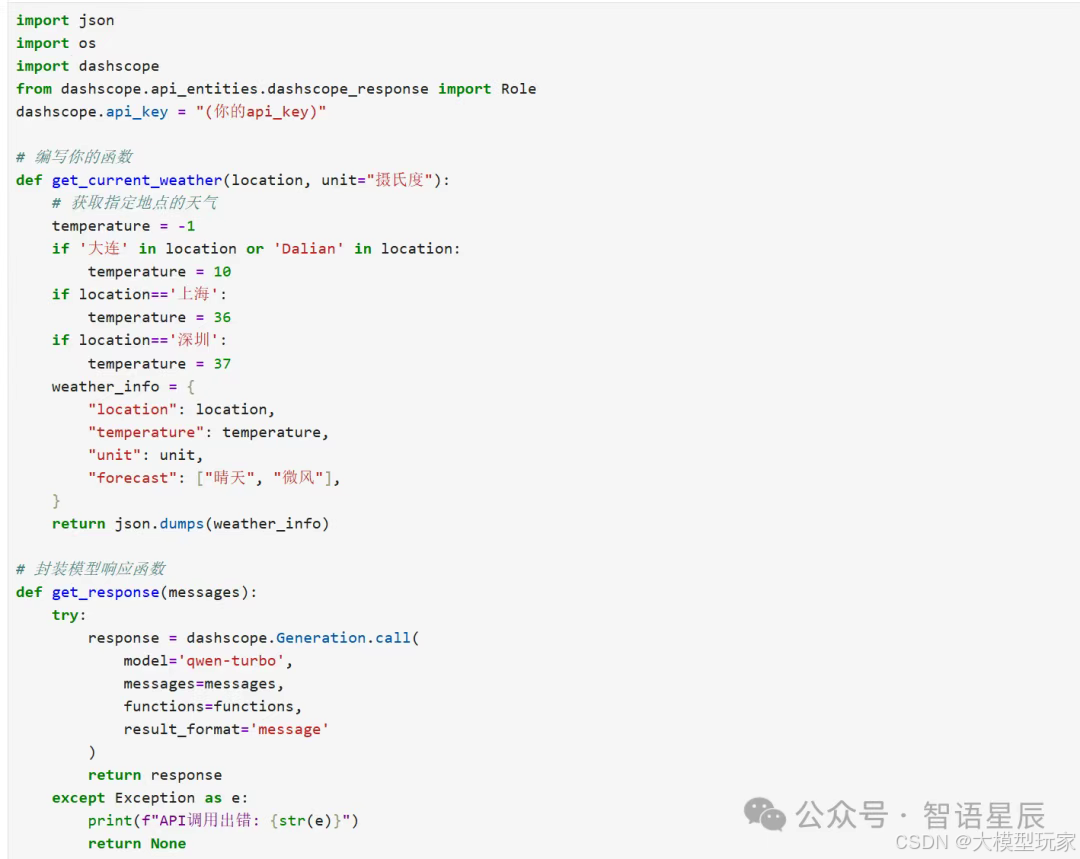Image resolution: width=1080 pixels, height=859 pixels.
Task: Click the string 'message' after result_format
Action: tap(289, 729)
